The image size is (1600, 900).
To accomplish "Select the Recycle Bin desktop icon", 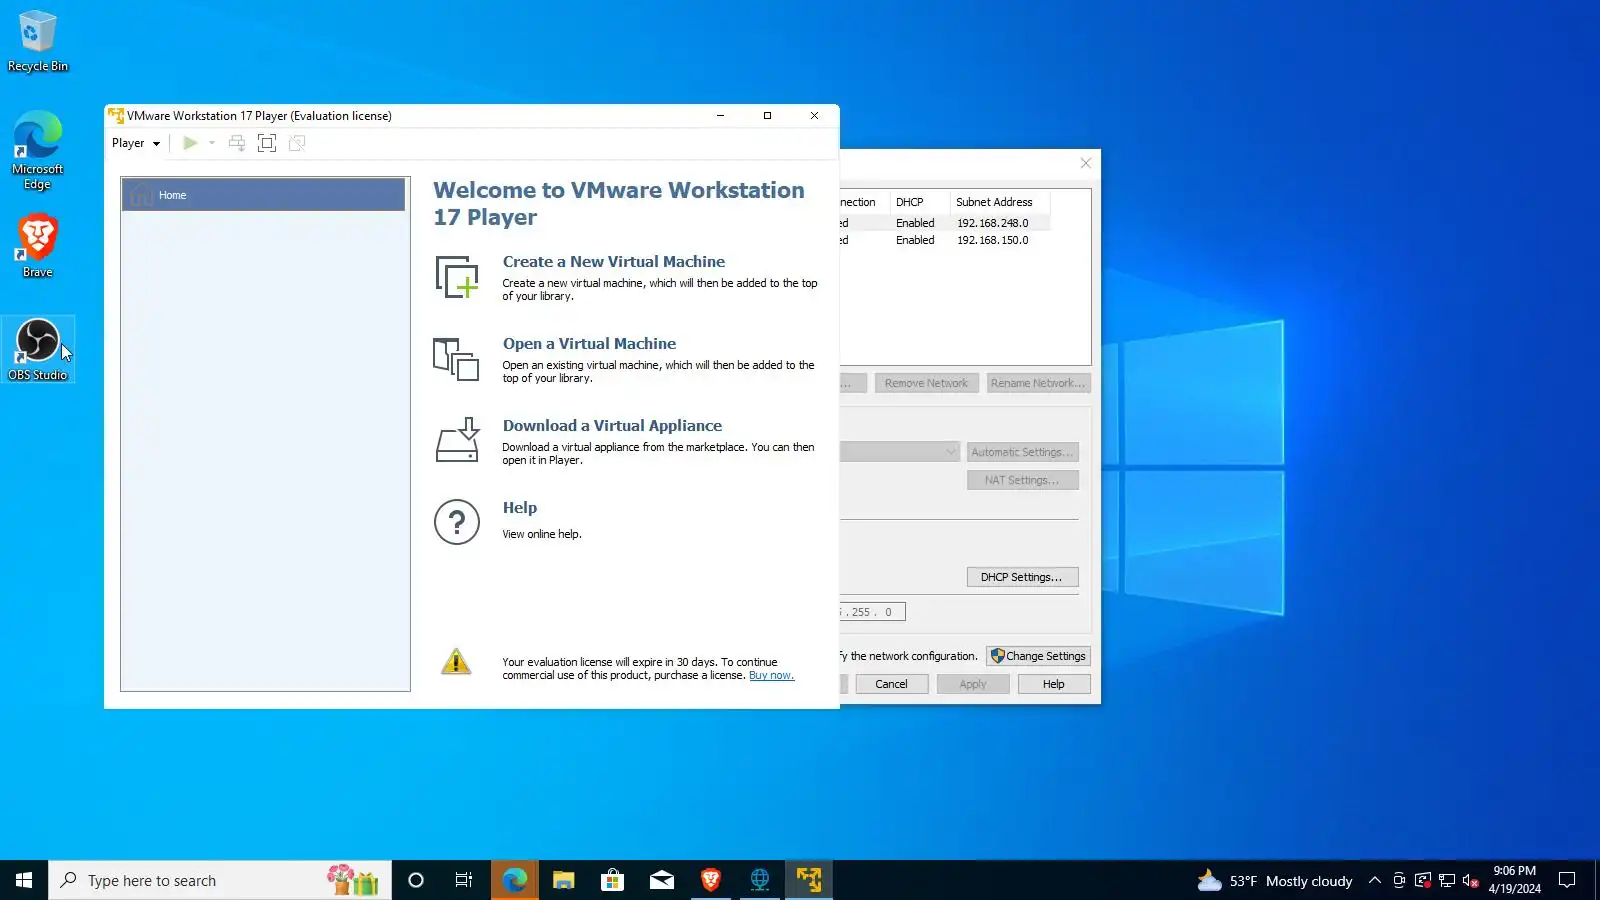I will pyautogui.click(x=38, y=42).
